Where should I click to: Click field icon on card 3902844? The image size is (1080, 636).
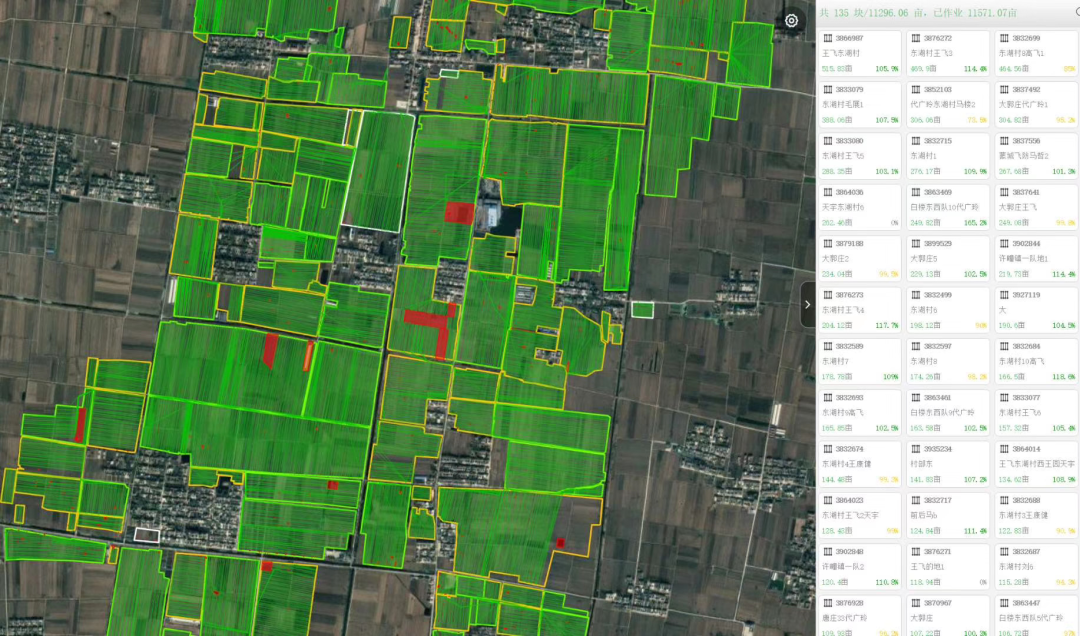pyautogui.click(x=1003, y=243)
